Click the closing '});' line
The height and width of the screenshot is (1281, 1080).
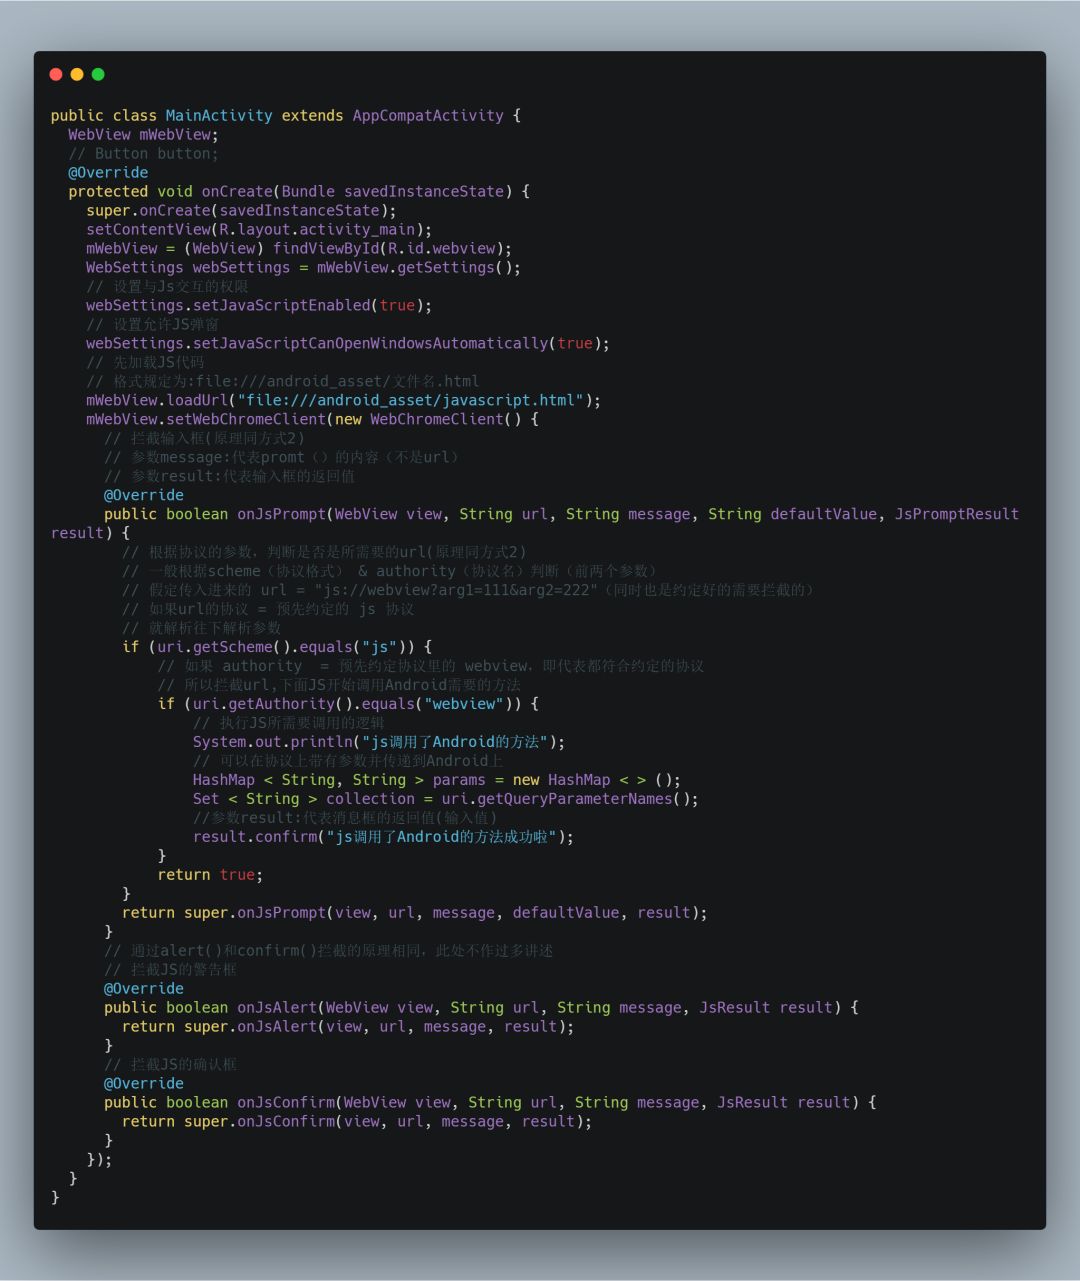point(99,1161)
